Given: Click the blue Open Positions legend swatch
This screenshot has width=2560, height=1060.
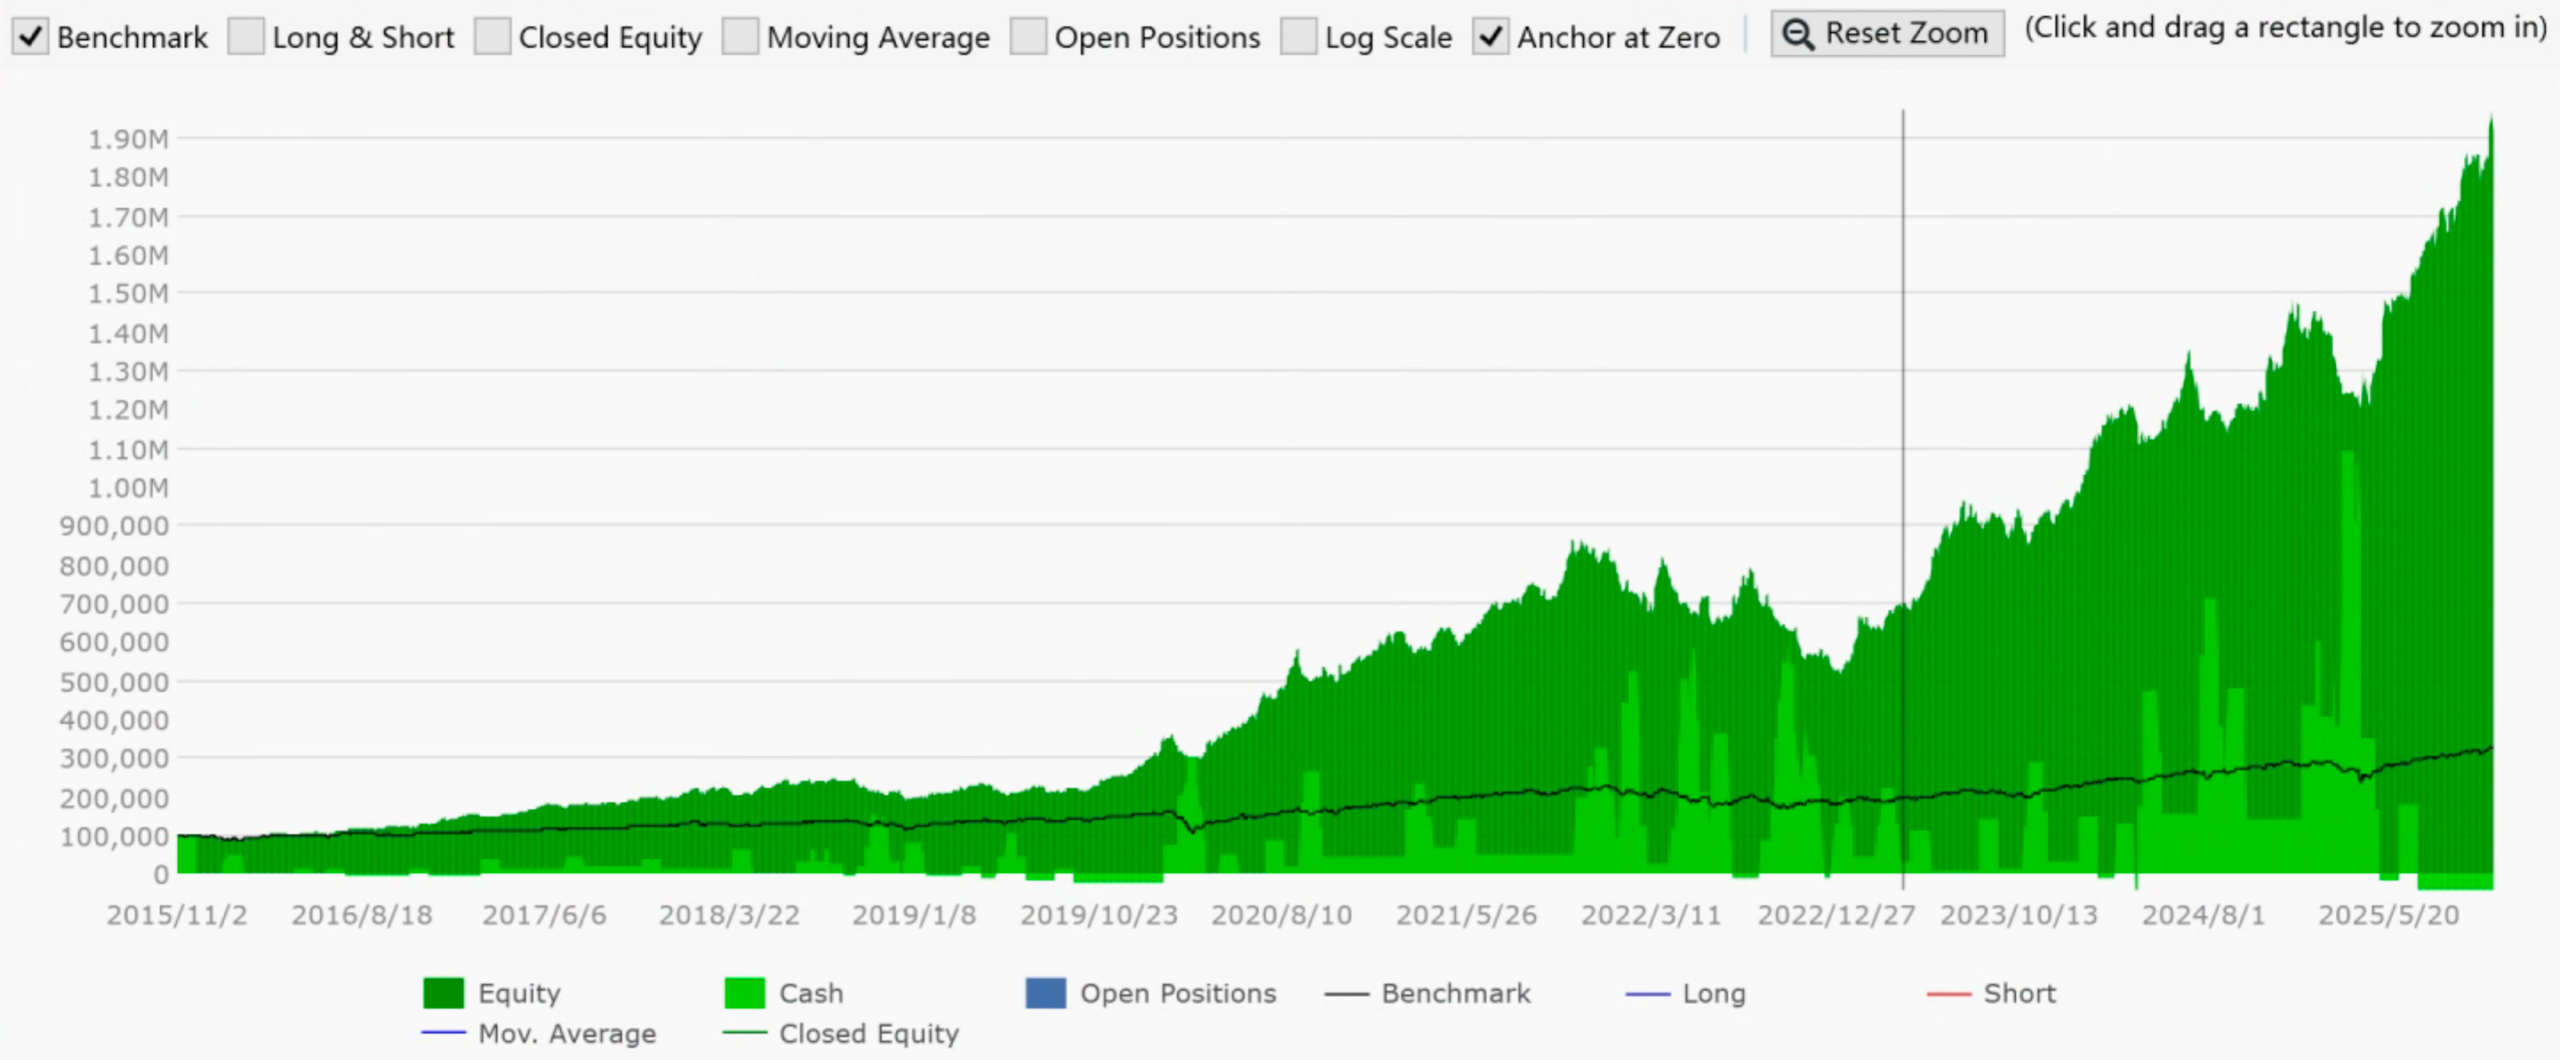Looking at the screenshot, I should coord(1045,993).
